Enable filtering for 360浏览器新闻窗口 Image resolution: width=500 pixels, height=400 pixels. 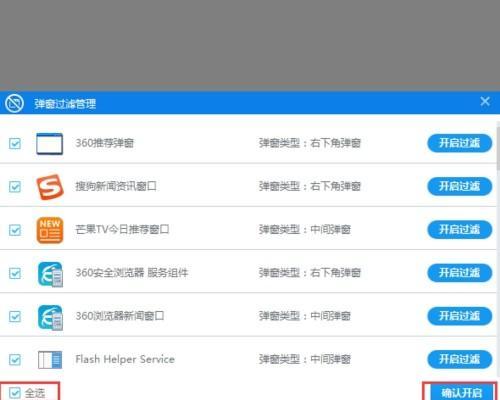[x=460, y=316]
